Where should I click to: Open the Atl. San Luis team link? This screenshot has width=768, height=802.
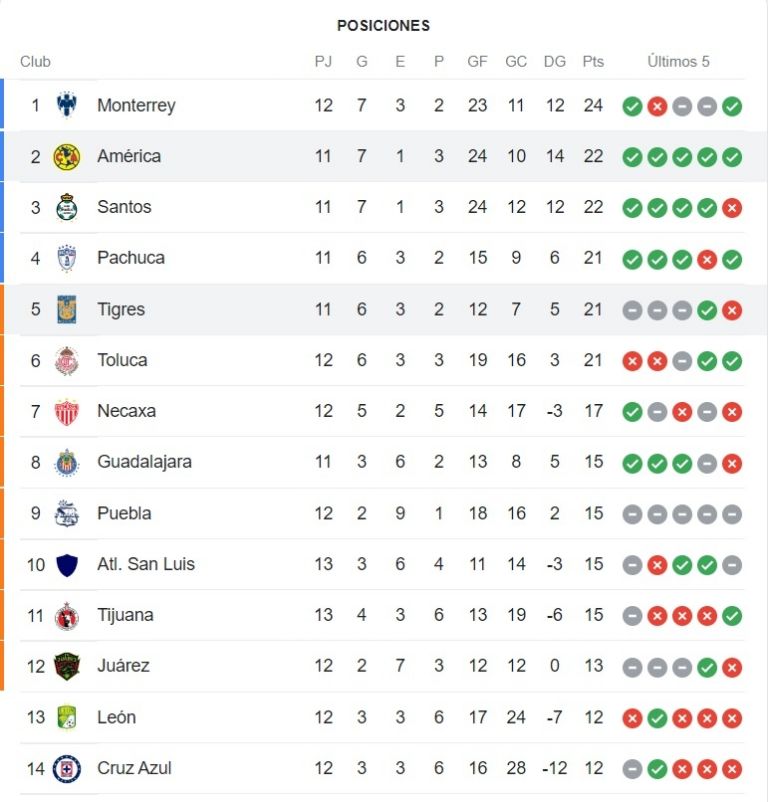146,564
